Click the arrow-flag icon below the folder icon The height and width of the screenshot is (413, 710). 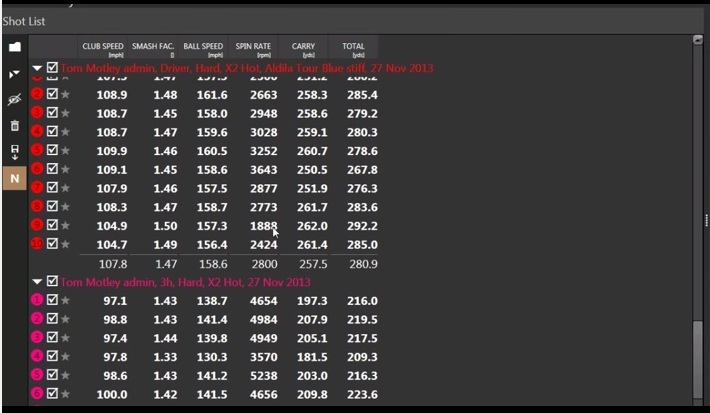(14, 74)
